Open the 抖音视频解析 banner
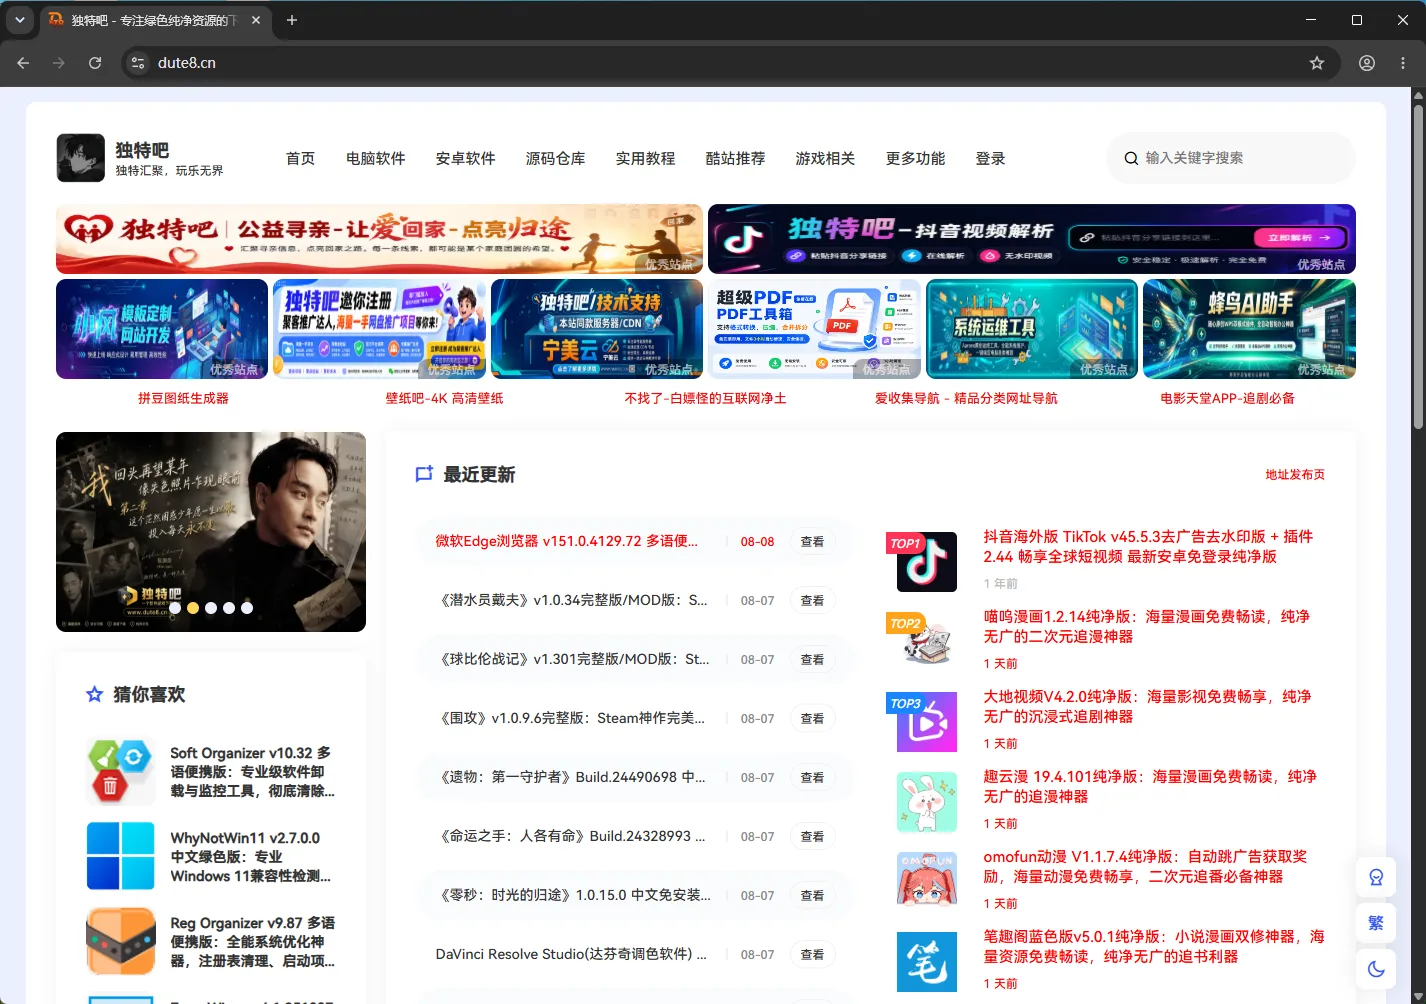Image resolution: width=1426 pixels, height=1004 pixels. click(1032, 239)
